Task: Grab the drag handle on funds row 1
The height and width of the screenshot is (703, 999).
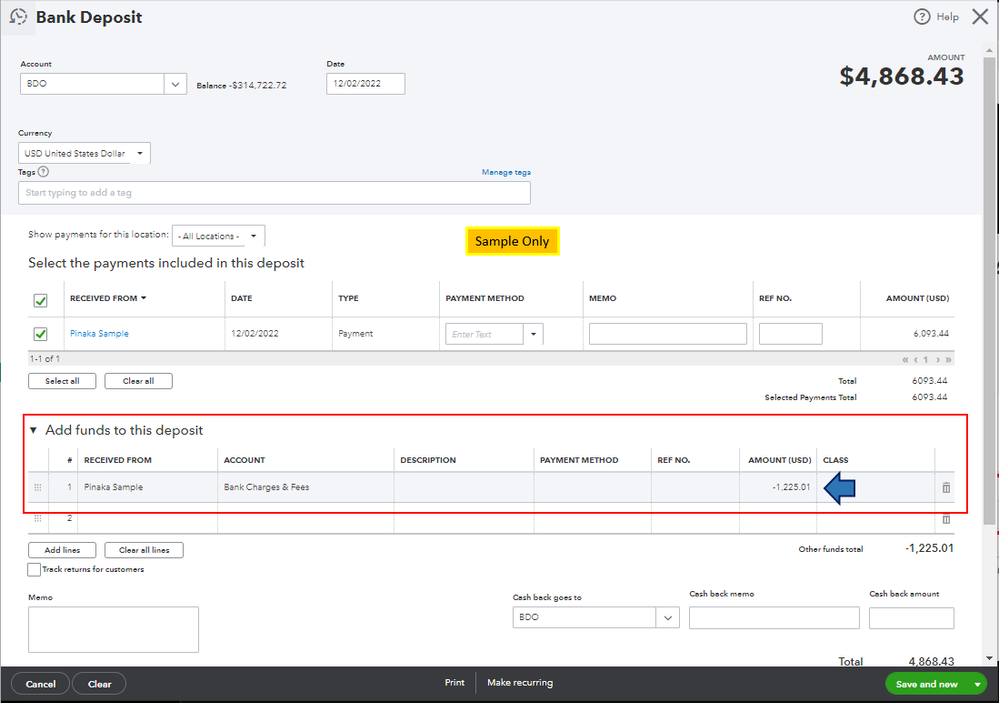Action: click(37, 487)
